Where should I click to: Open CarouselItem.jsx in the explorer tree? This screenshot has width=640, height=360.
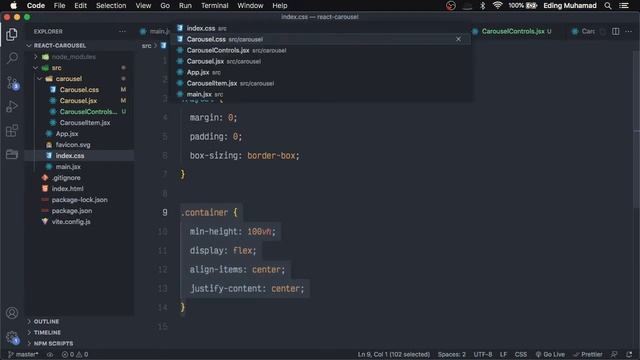(79, 123)
